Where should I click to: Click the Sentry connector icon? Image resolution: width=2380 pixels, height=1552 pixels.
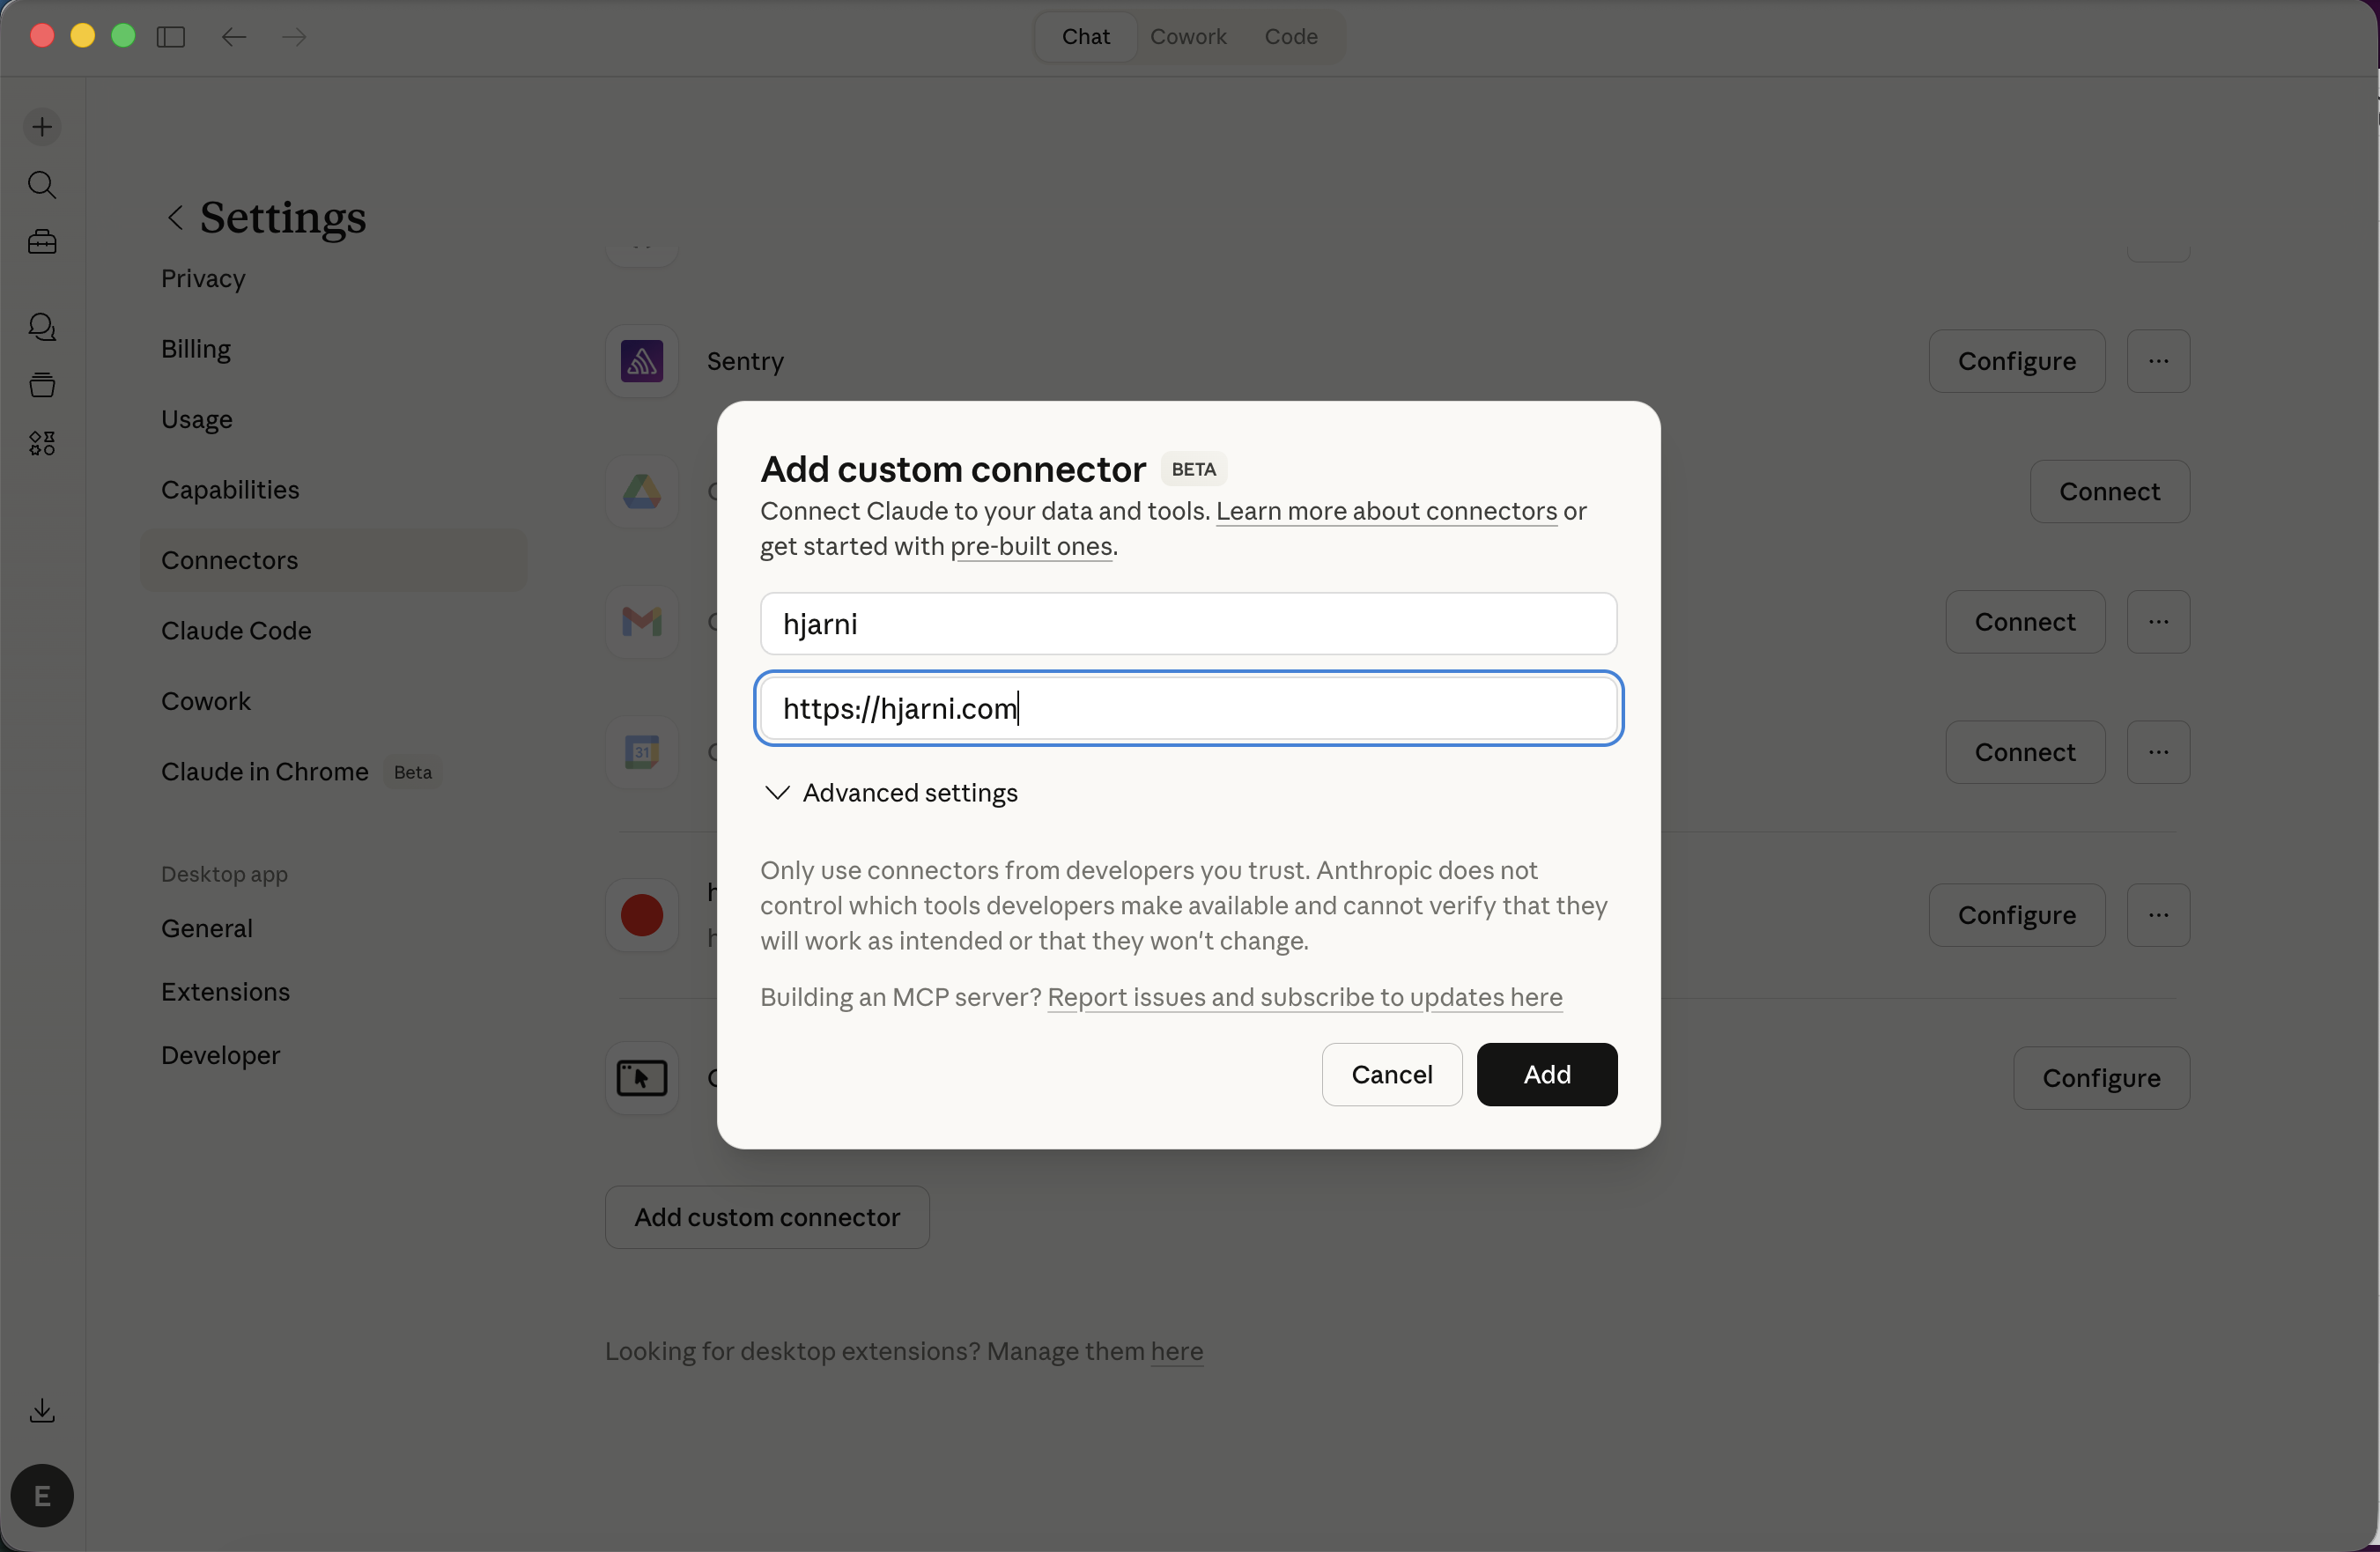coord(641,361)
